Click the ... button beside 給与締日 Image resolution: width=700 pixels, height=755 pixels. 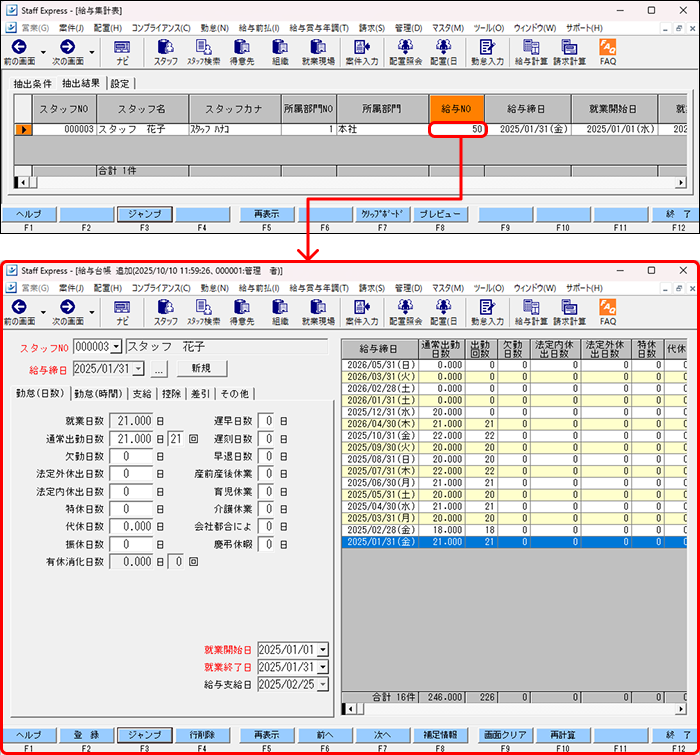159,369
